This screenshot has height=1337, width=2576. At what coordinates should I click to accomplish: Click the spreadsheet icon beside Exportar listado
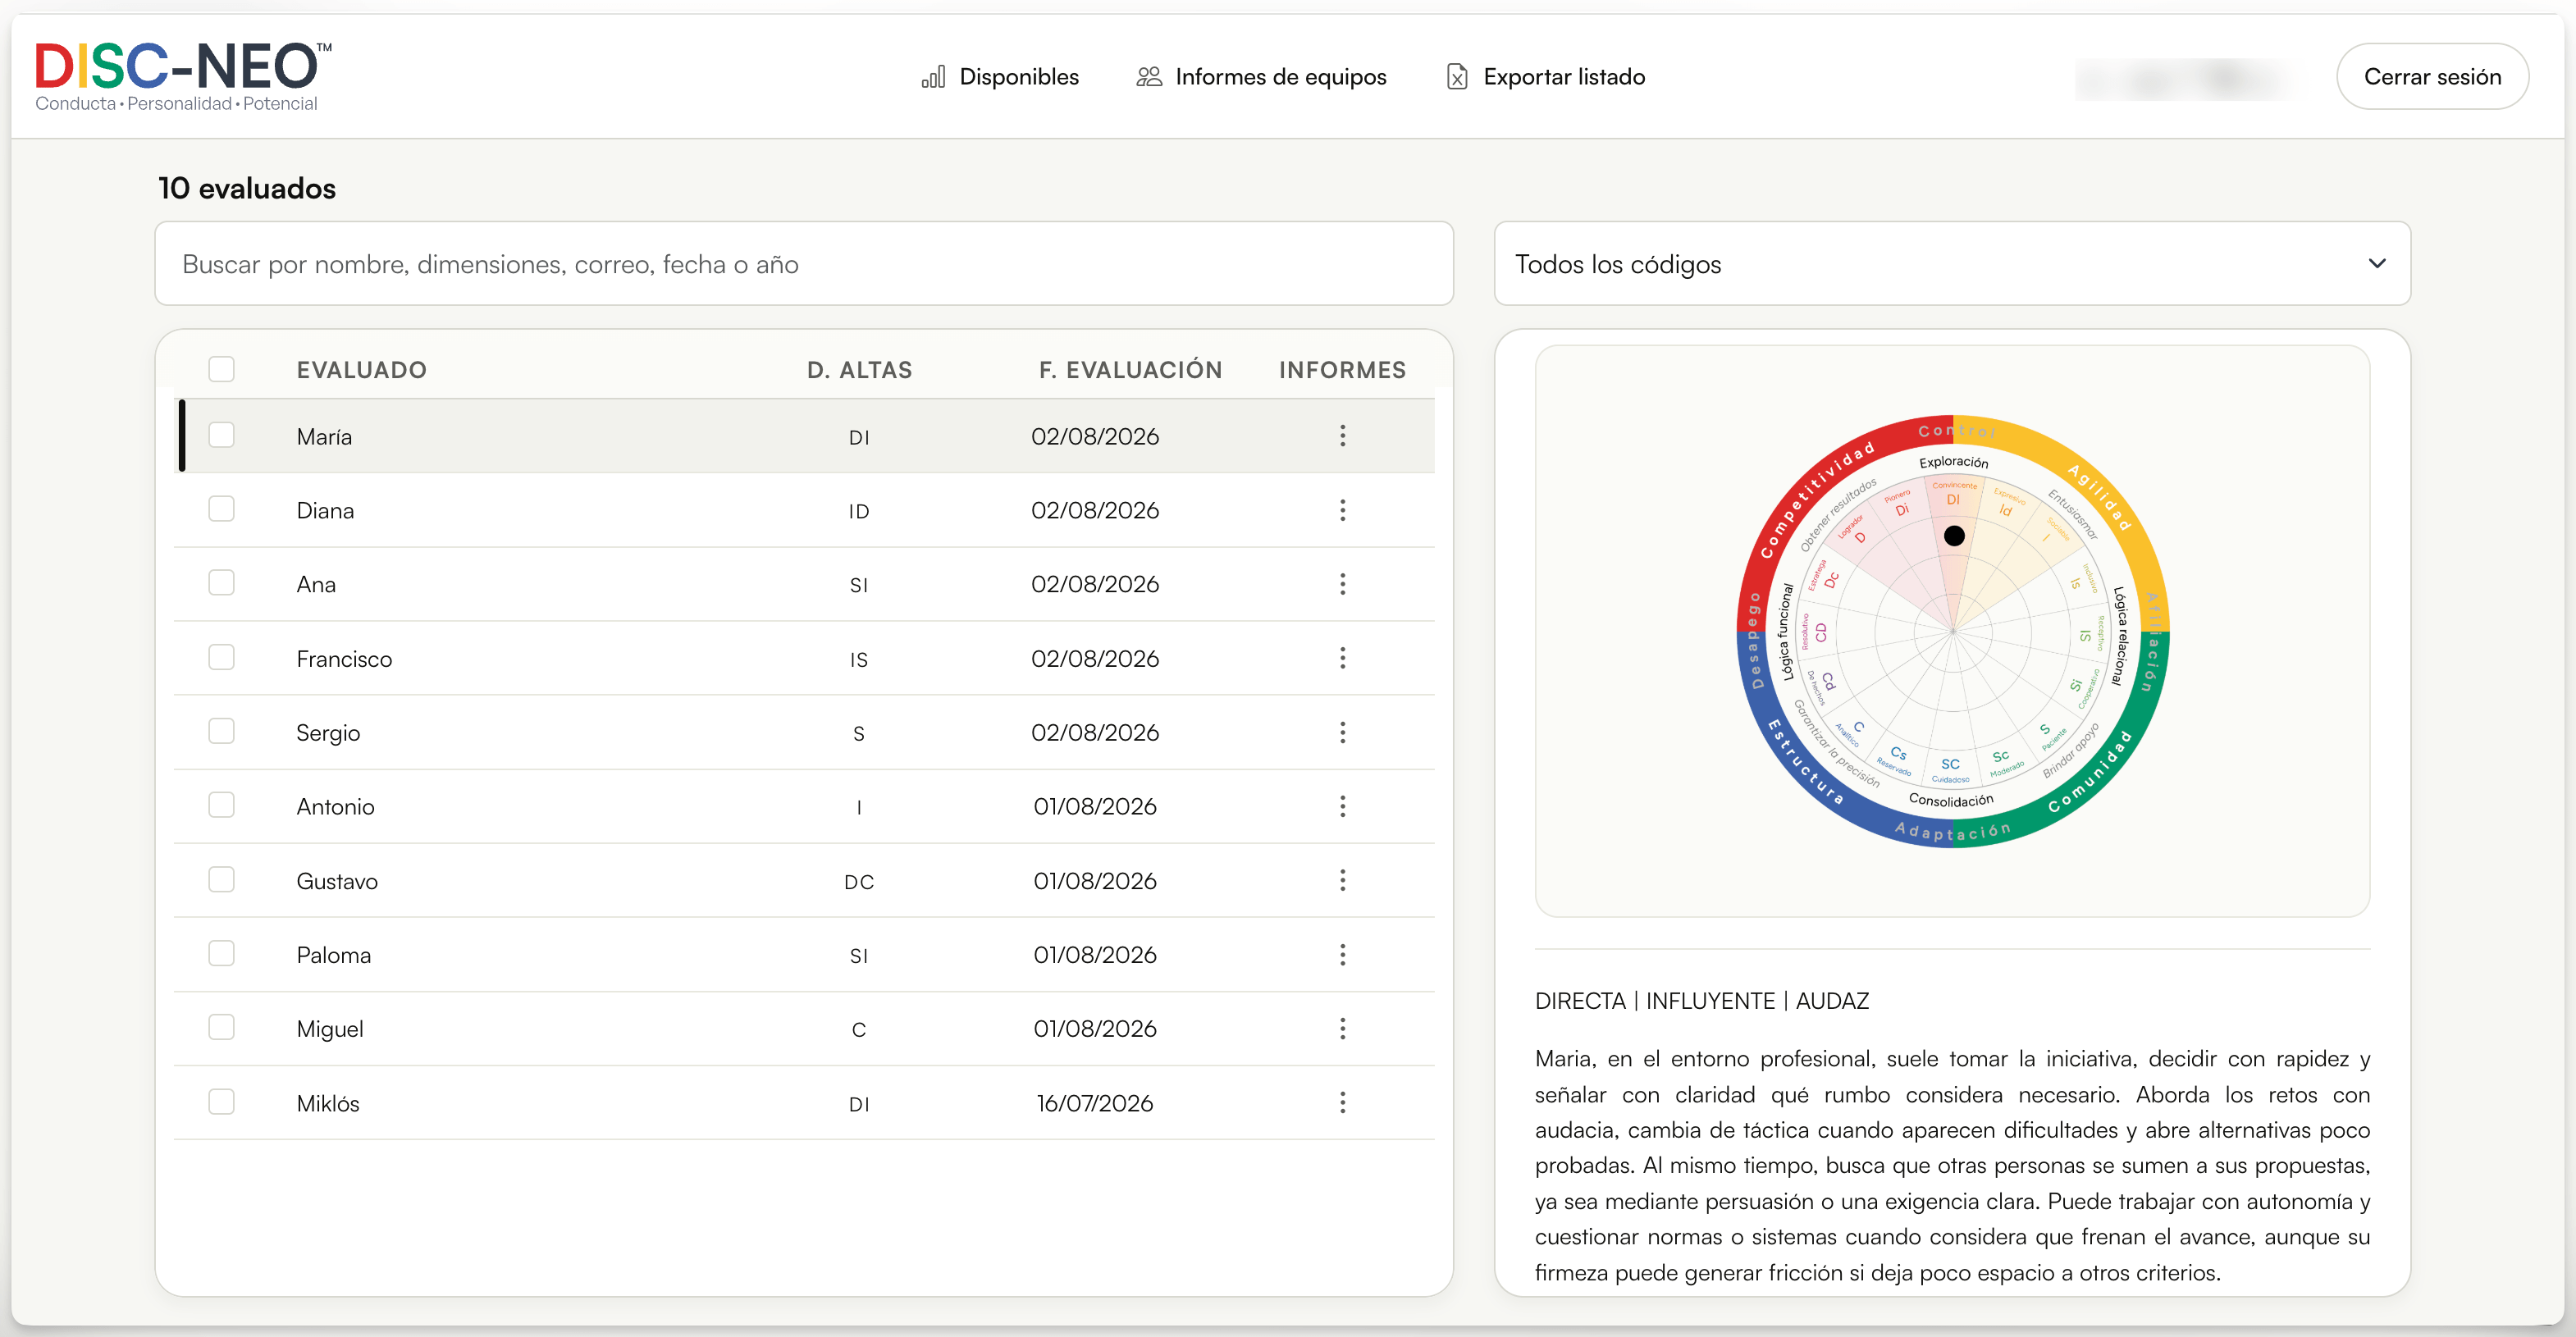click(1457, 77)
